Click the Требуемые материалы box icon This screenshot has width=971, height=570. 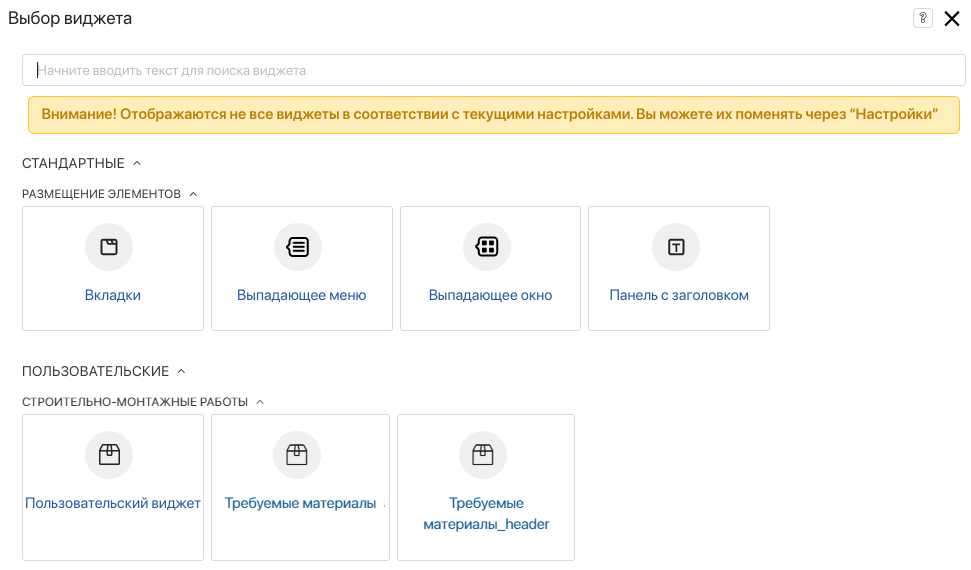click(297, 455)
